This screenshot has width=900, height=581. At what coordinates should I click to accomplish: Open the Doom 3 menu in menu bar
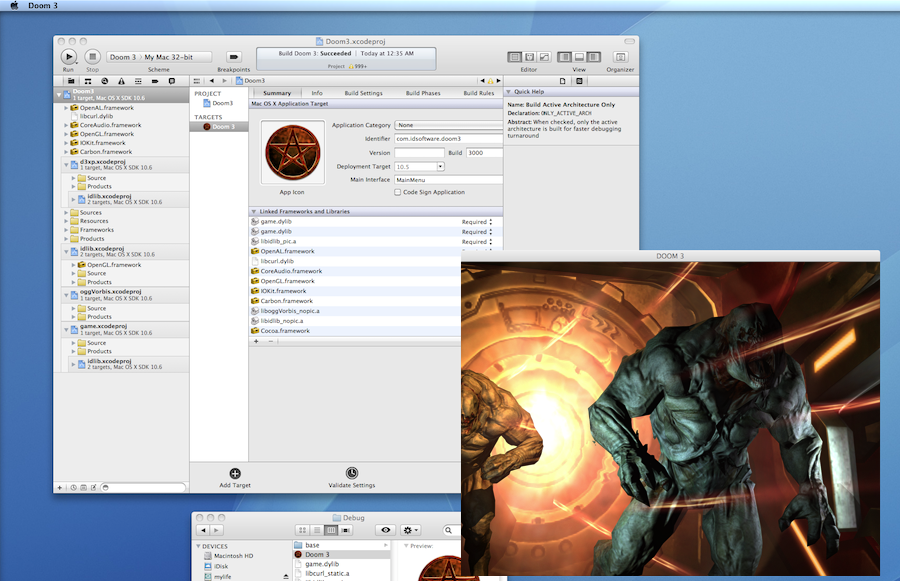coord(43,5)
